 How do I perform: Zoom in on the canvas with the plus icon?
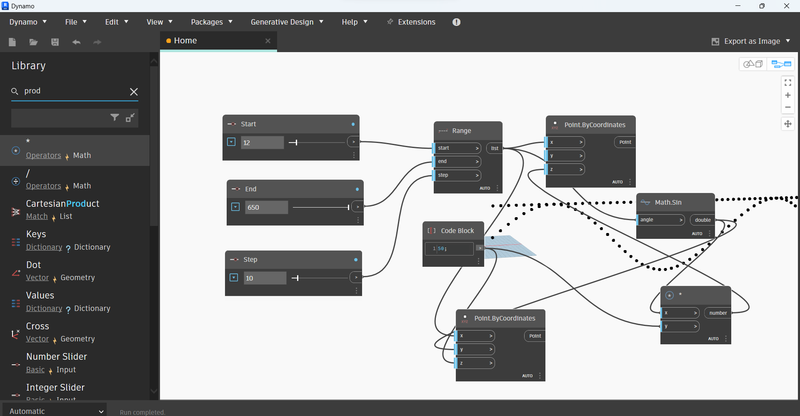pyautogui.click(x=788, y=95)
